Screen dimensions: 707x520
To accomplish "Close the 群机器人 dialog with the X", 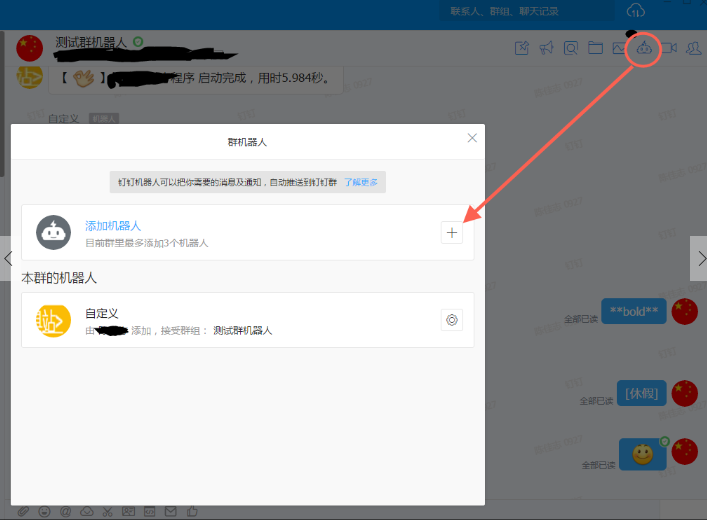I will [x=472, y=138].
